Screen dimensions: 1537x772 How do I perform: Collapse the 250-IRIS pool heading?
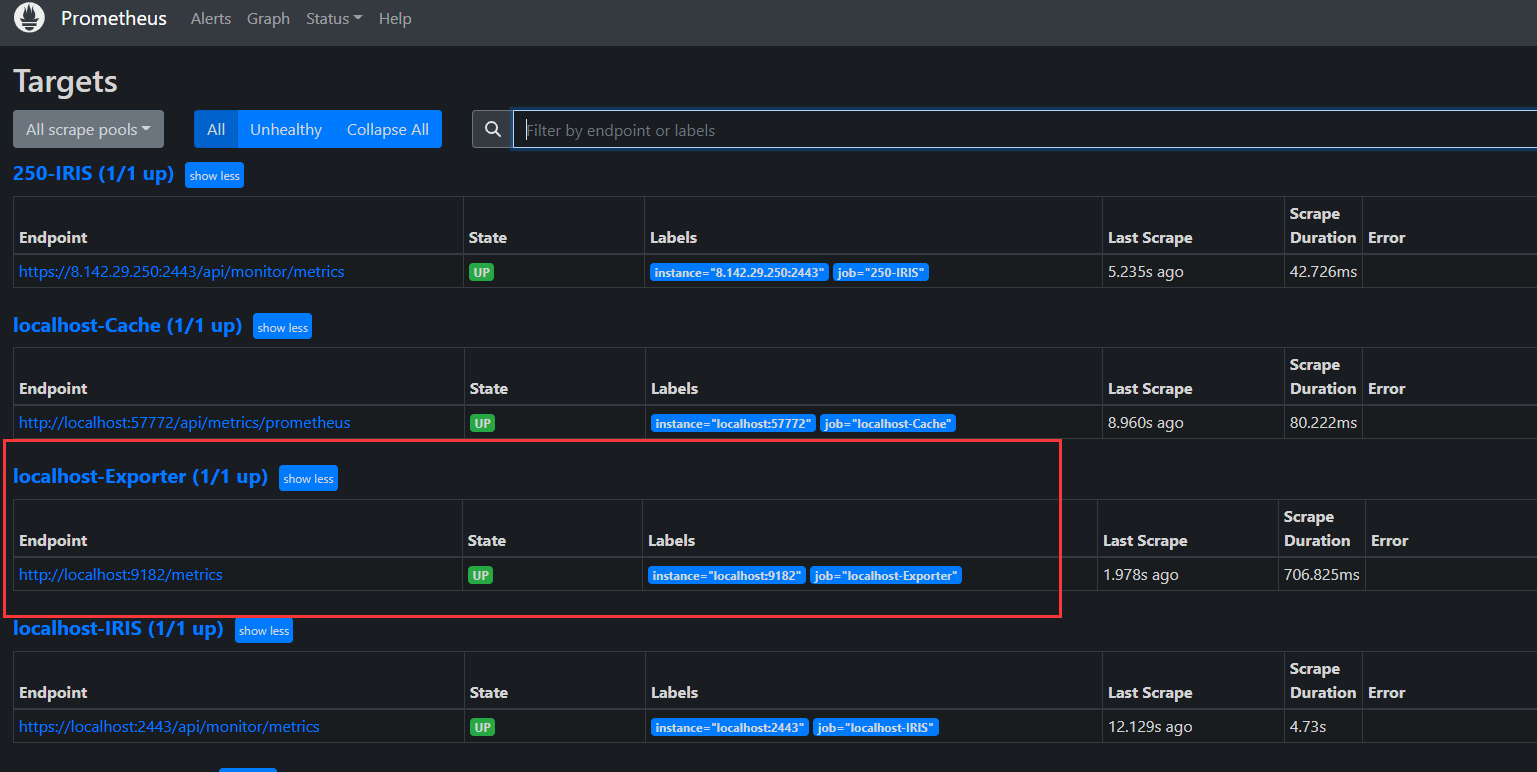93,173
